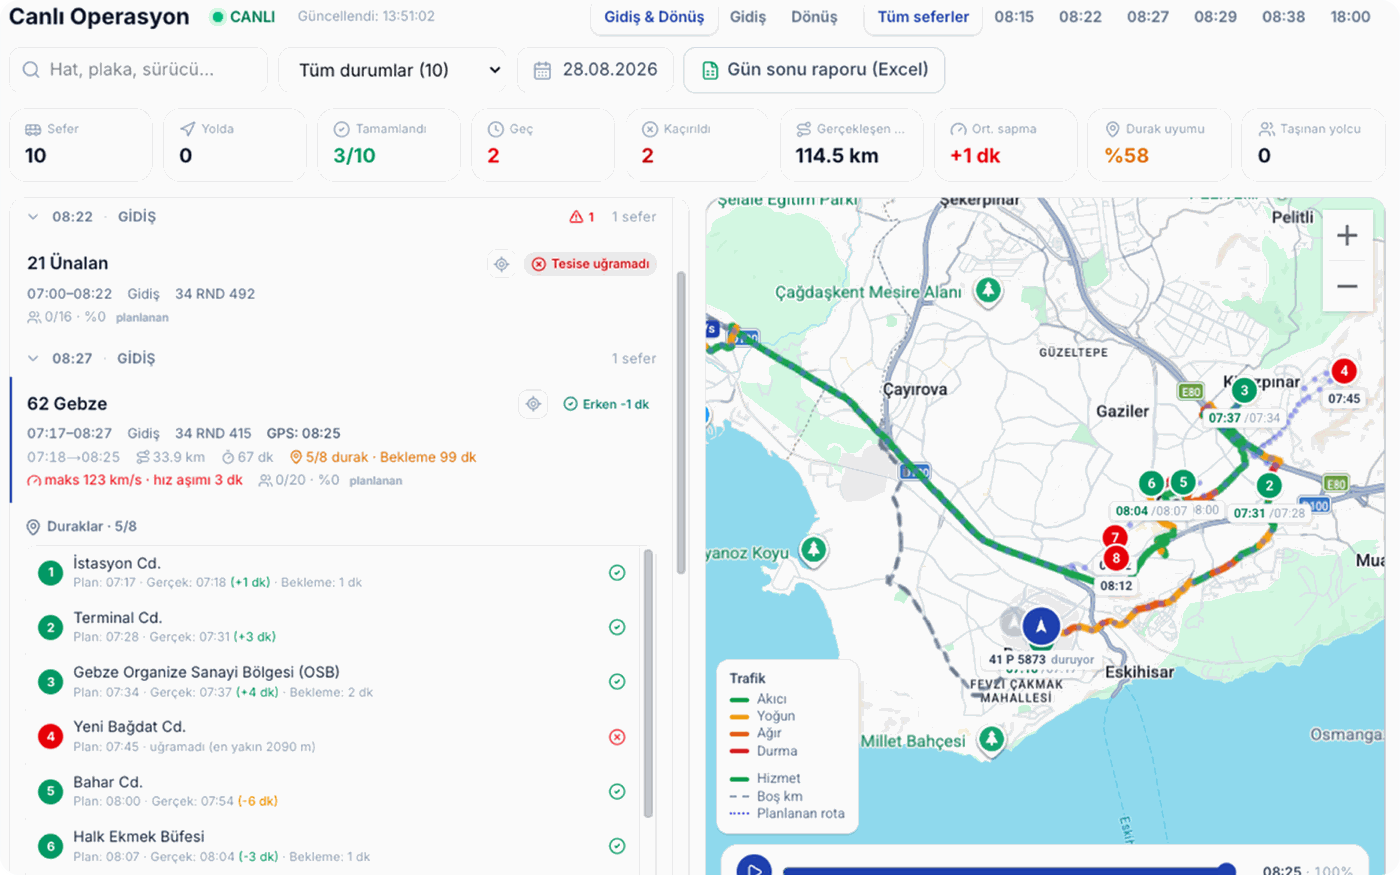The image size is (1400, 875).
Task: Click the warning icon in the 08:22 group
Action: [576, 217]
